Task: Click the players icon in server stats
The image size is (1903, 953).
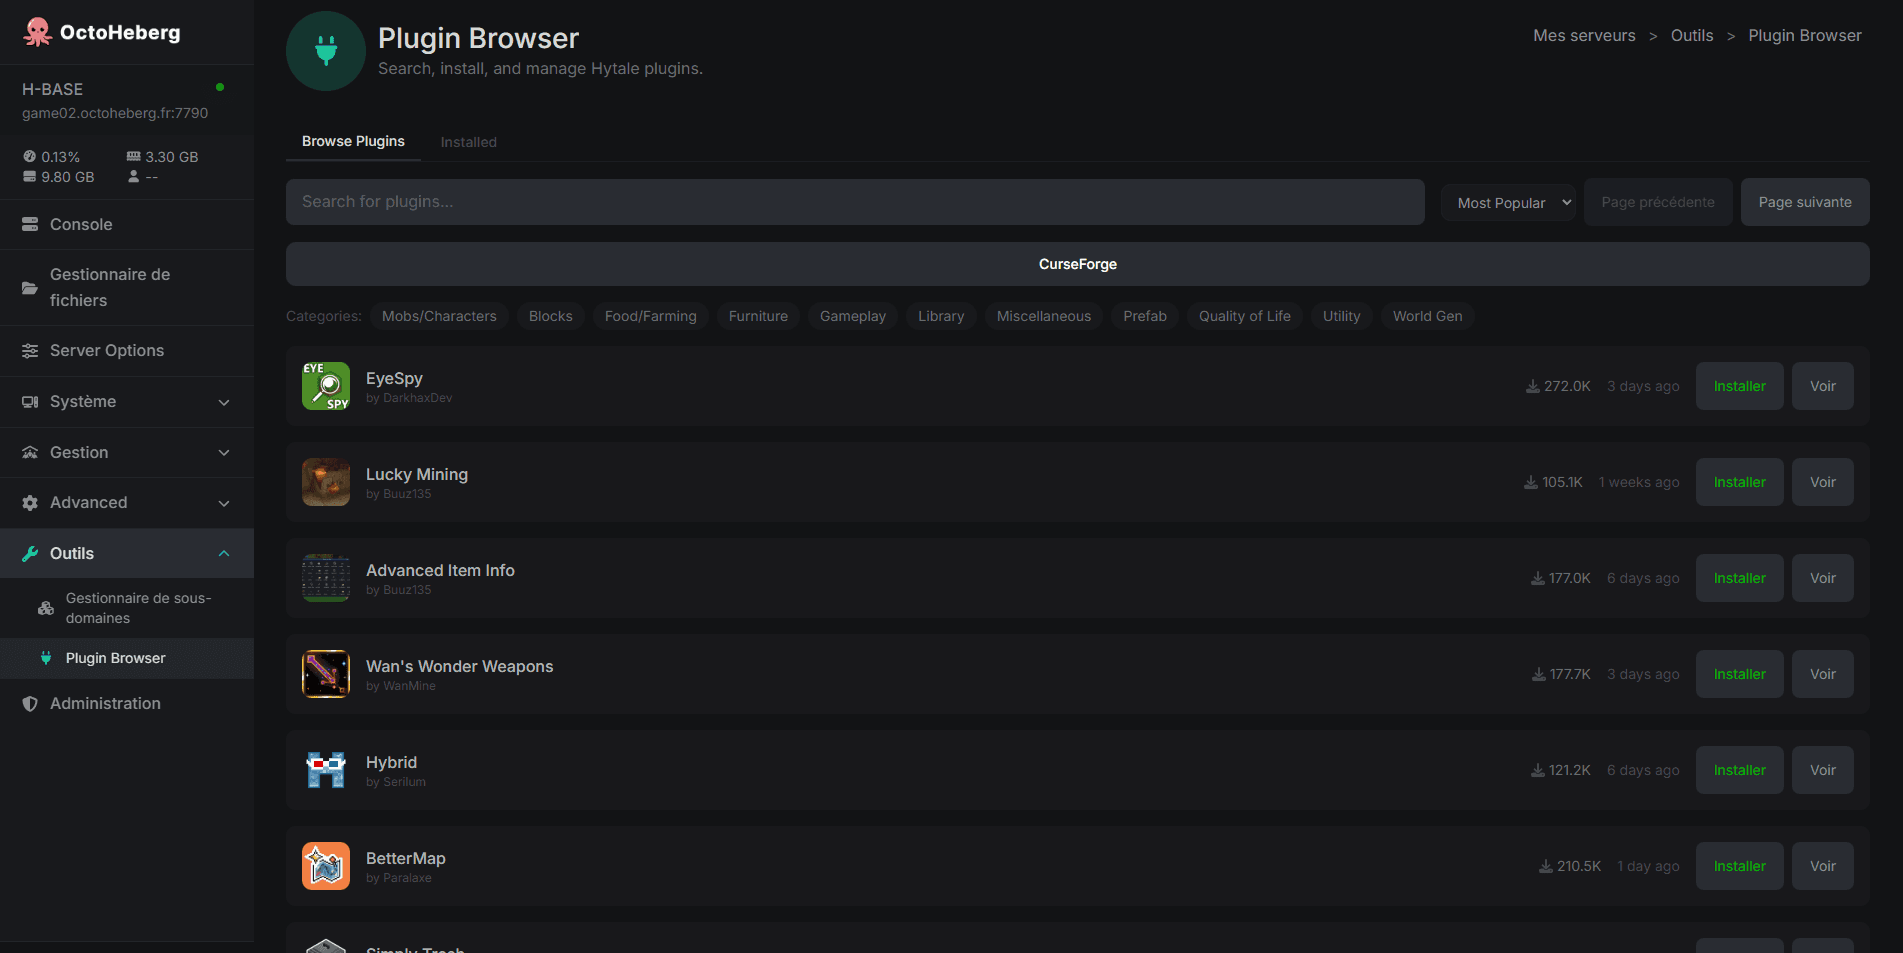Action: click(x=134, y=177)
